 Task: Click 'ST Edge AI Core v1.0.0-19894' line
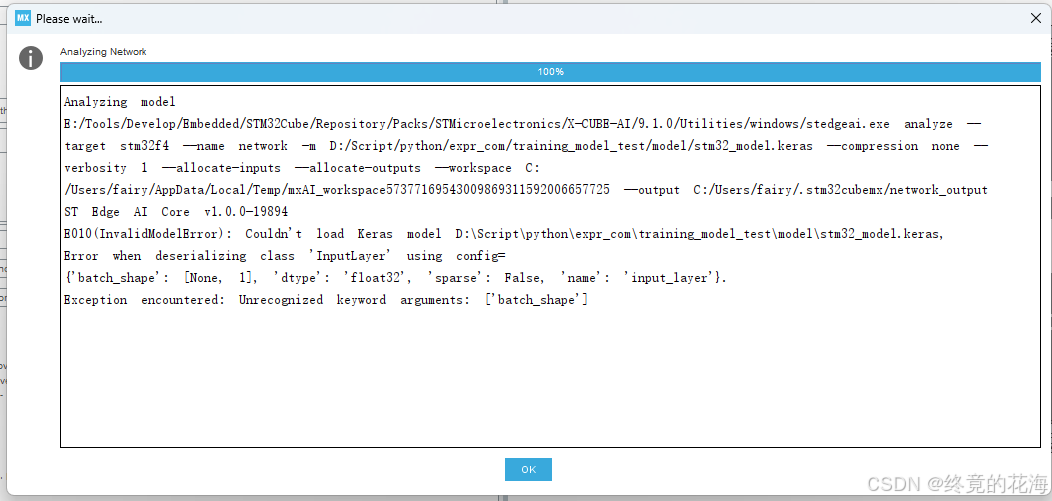176,212
